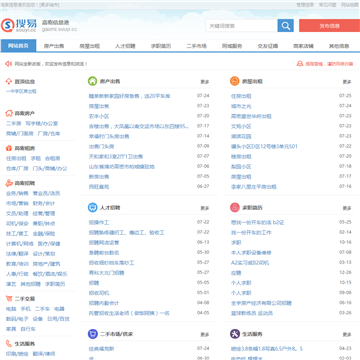Open the sidebar 手机 category link
Screen dimensions: 360x360
click(26, 309)
